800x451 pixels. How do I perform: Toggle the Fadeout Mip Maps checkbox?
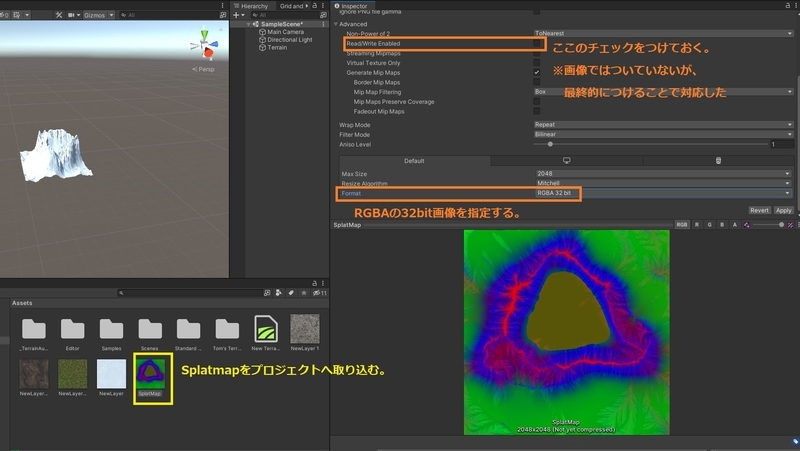(x=537, y=111)
